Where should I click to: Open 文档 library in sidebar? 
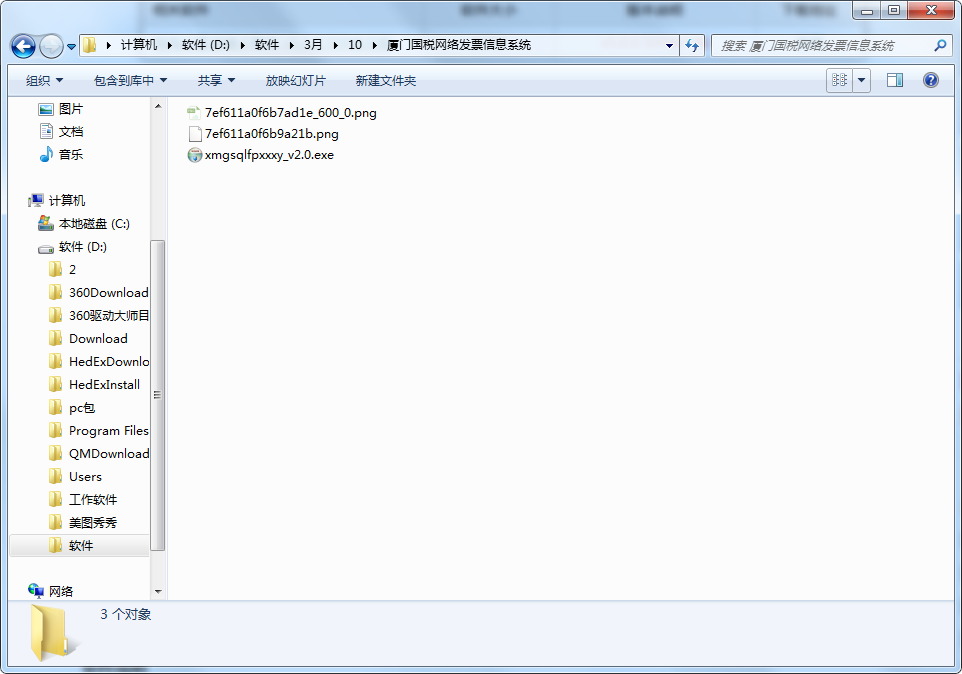tap(71, 132)
